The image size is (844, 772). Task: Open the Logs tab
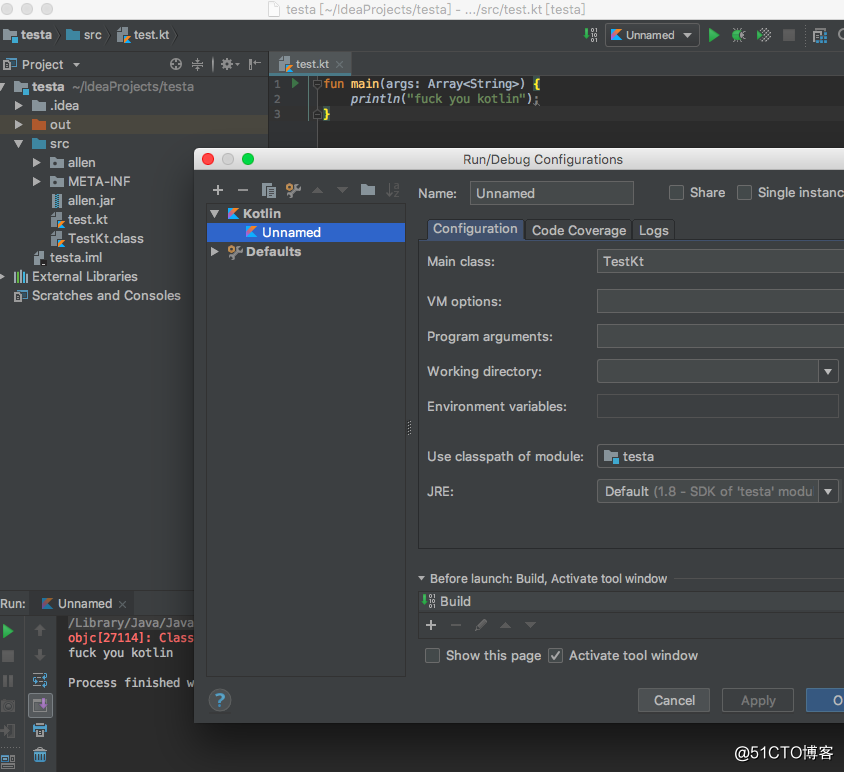(x=653, y=230)
